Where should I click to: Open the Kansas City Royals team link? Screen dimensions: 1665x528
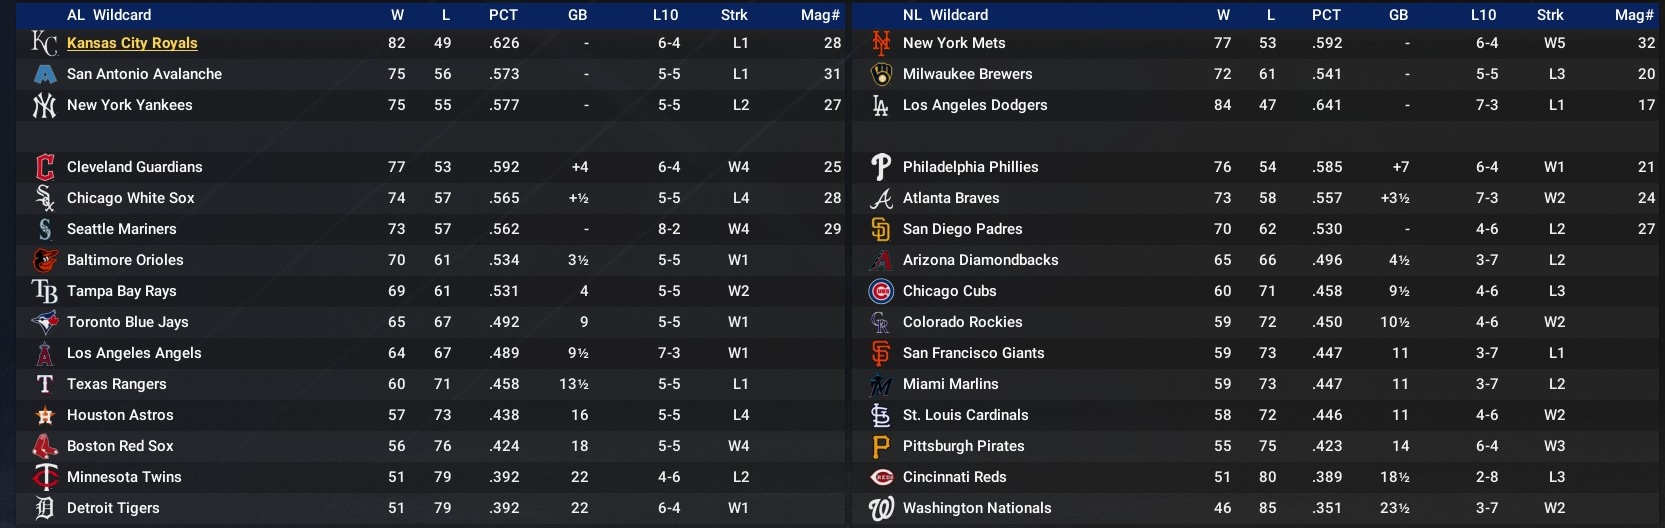tap(132, 43)
